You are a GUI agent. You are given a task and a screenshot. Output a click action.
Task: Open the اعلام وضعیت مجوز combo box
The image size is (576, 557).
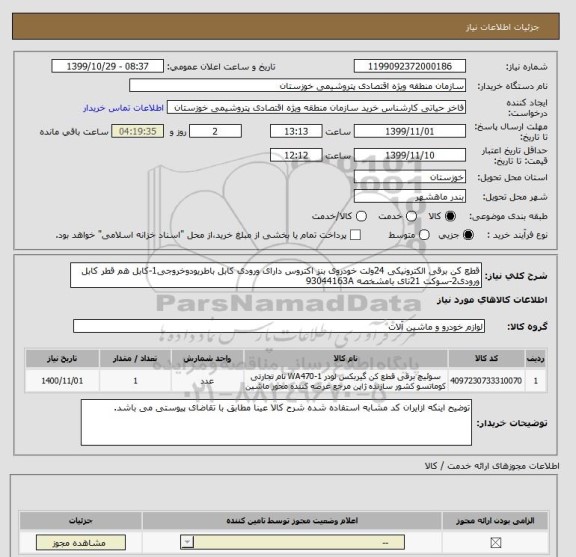(x=292, y=542)
